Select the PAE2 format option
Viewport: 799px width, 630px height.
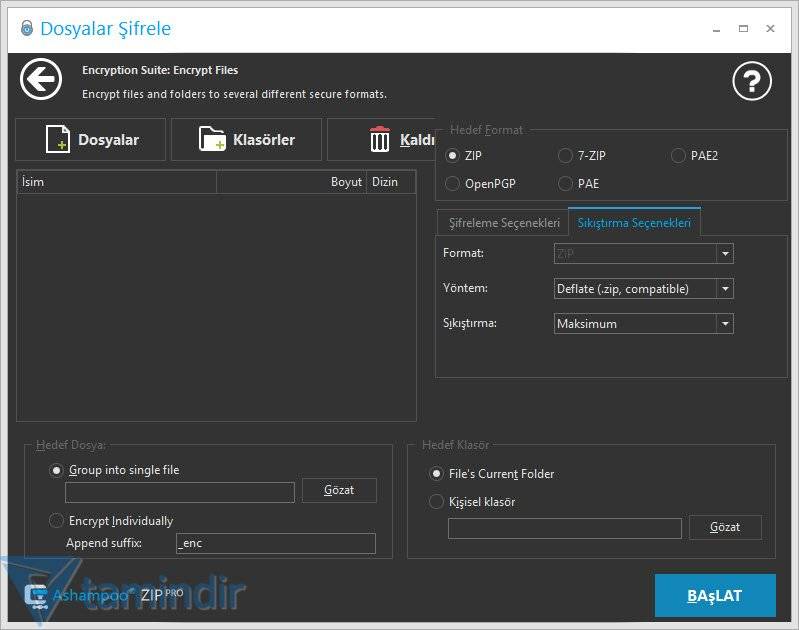pos(679,156)
